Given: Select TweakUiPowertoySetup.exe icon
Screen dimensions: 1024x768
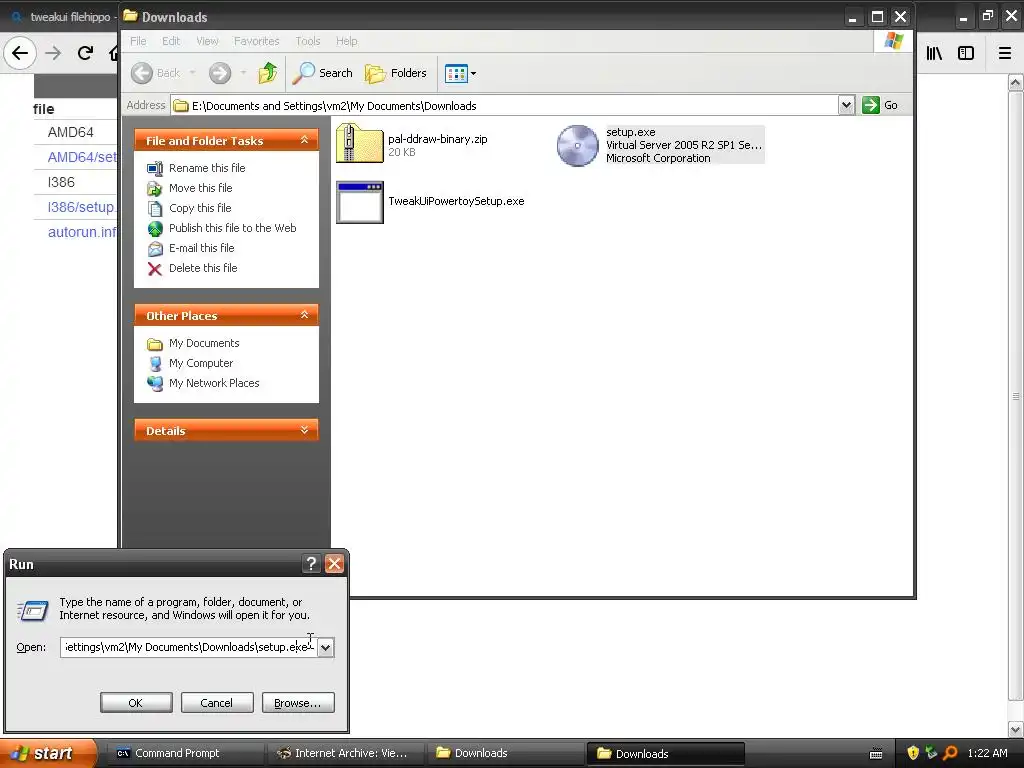Looking at the screenshot, I should pos(360,202).
